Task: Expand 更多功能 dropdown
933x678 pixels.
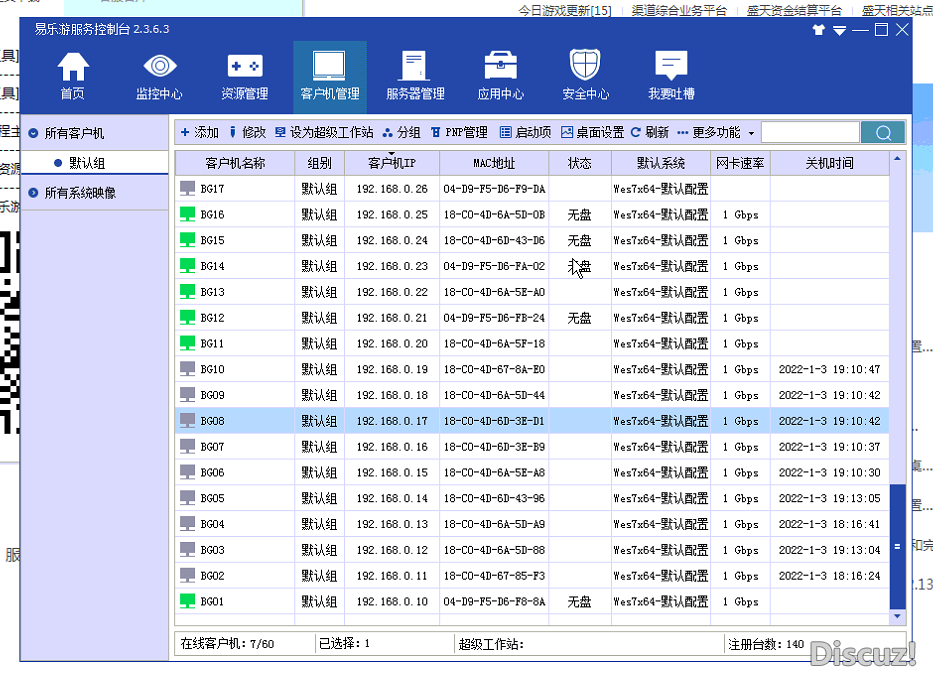Action: [x=716, y=132]
